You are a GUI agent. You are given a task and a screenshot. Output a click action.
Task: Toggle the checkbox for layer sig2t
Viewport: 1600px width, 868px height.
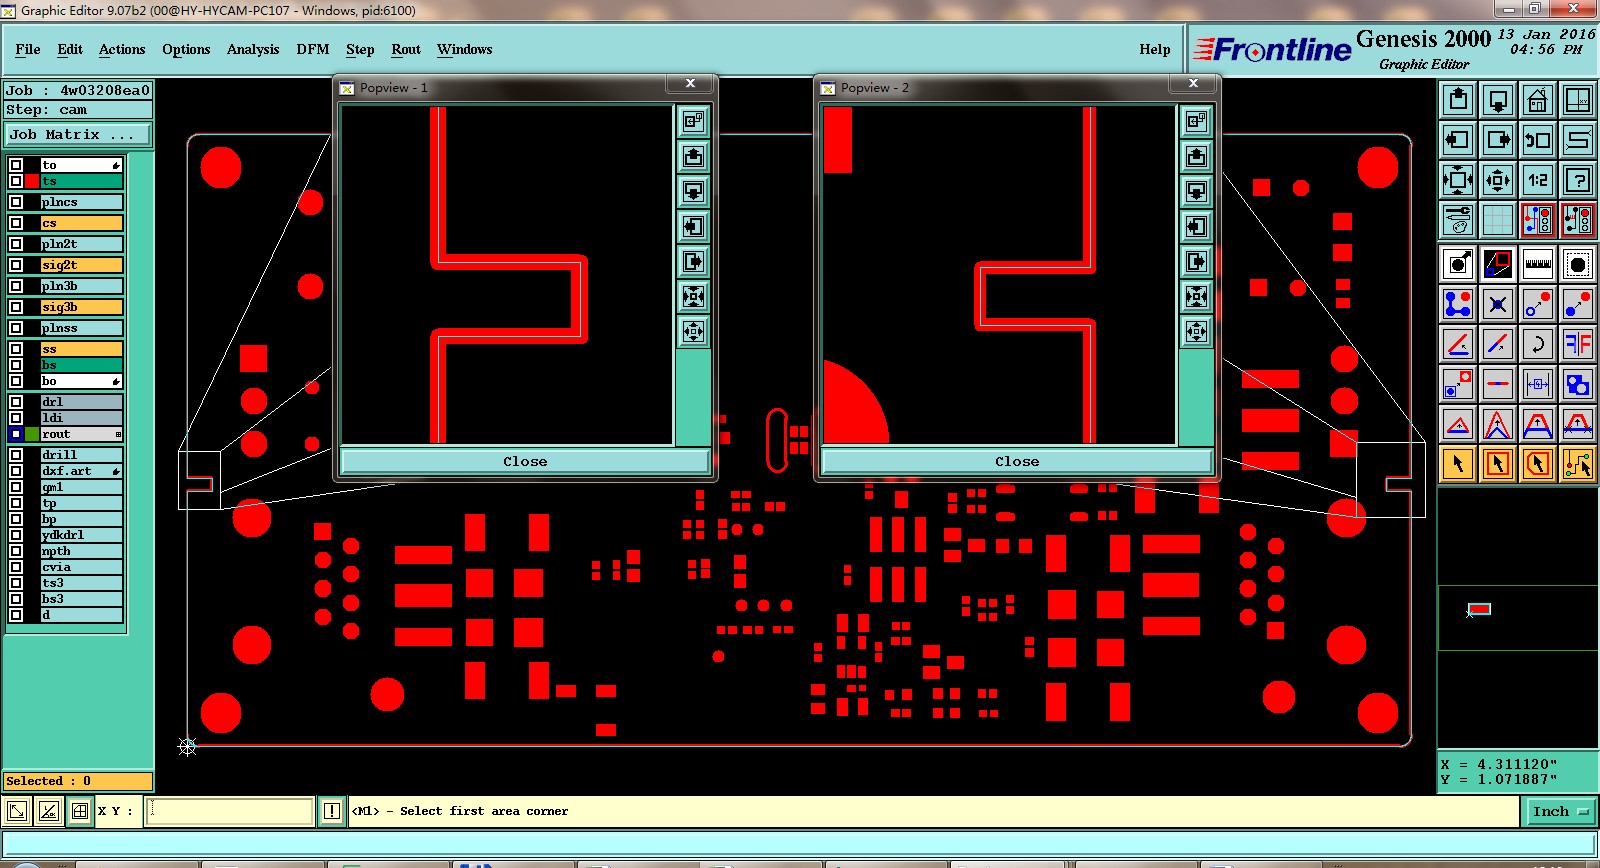click(16, 265)
